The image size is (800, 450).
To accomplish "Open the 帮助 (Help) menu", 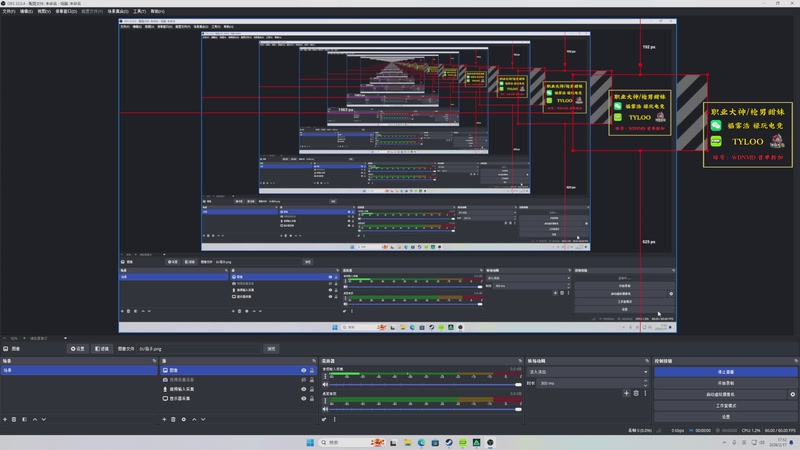I will point(157,11).
